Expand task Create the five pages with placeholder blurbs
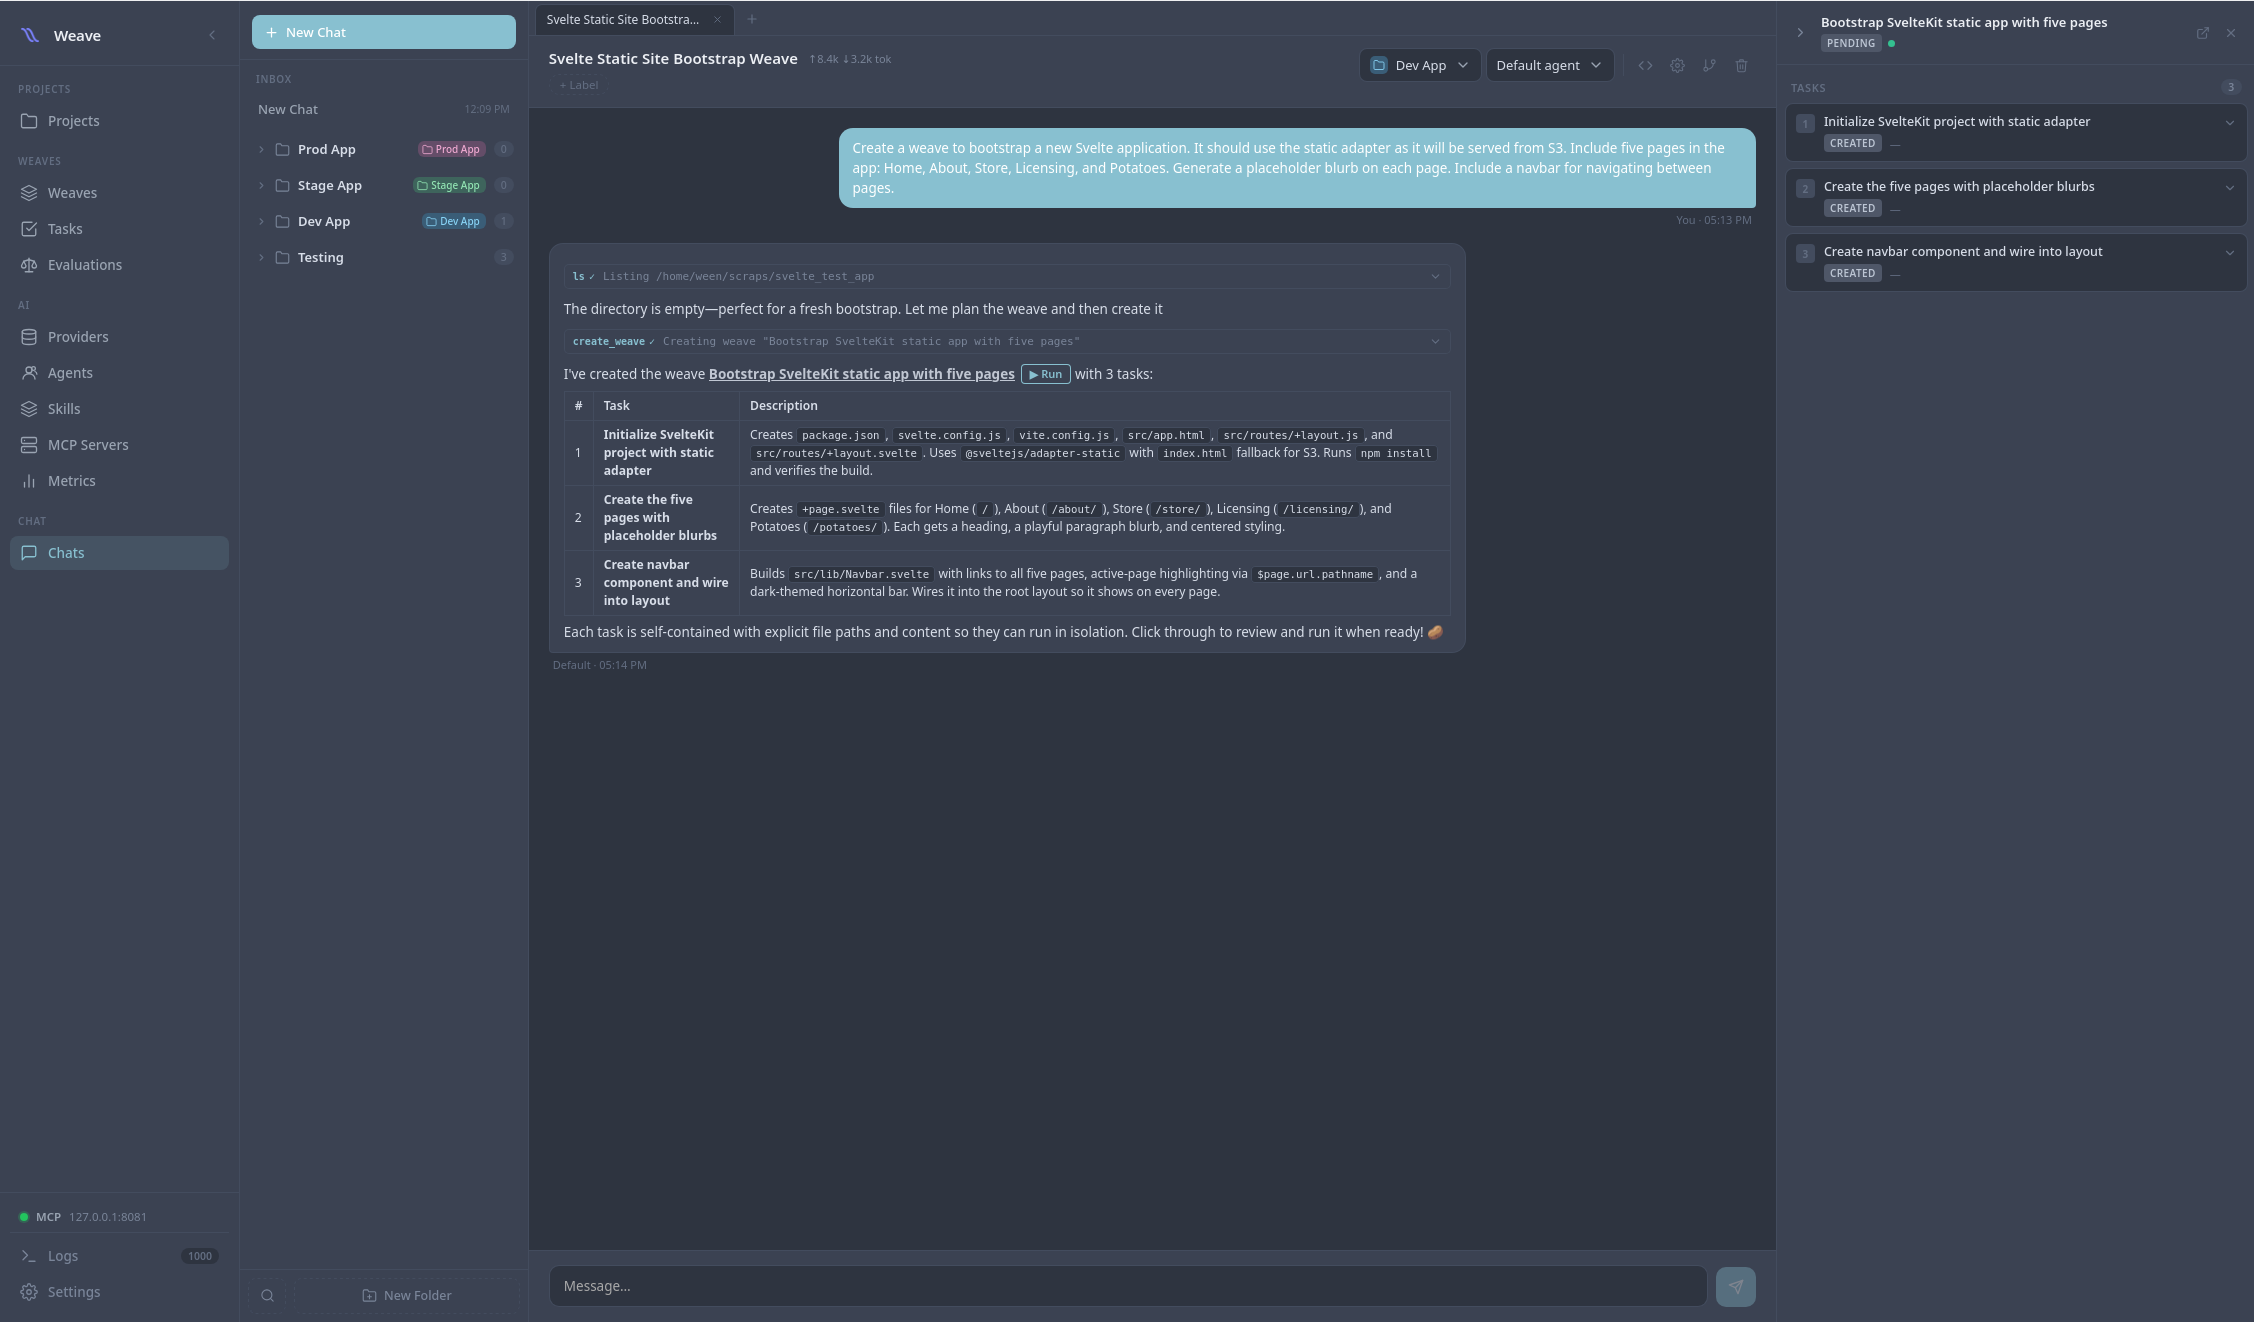Image resolution: width=2254 pixels, height=1322 pixels. click(x=2229, y=188)
